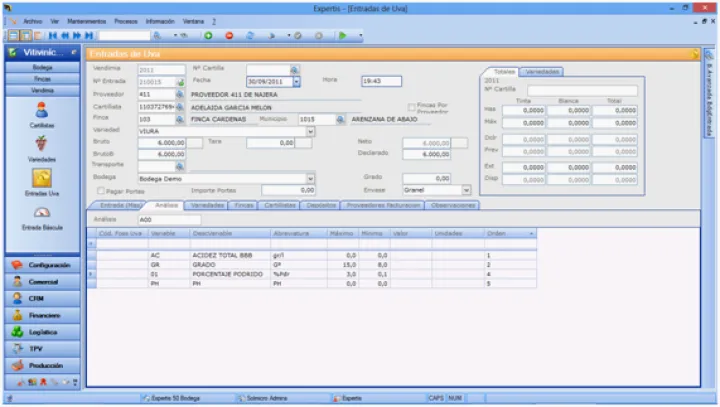This screenshot has width=720, height=407.
Task: Open the Envase dropdown
Action: tap(466, 189)
